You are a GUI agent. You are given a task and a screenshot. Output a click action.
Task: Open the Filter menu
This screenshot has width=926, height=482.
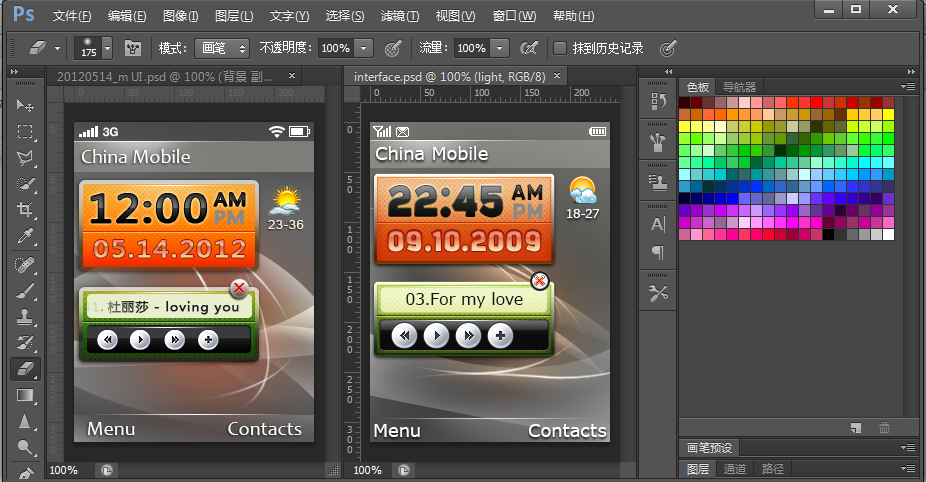click(x=400, y=16)
